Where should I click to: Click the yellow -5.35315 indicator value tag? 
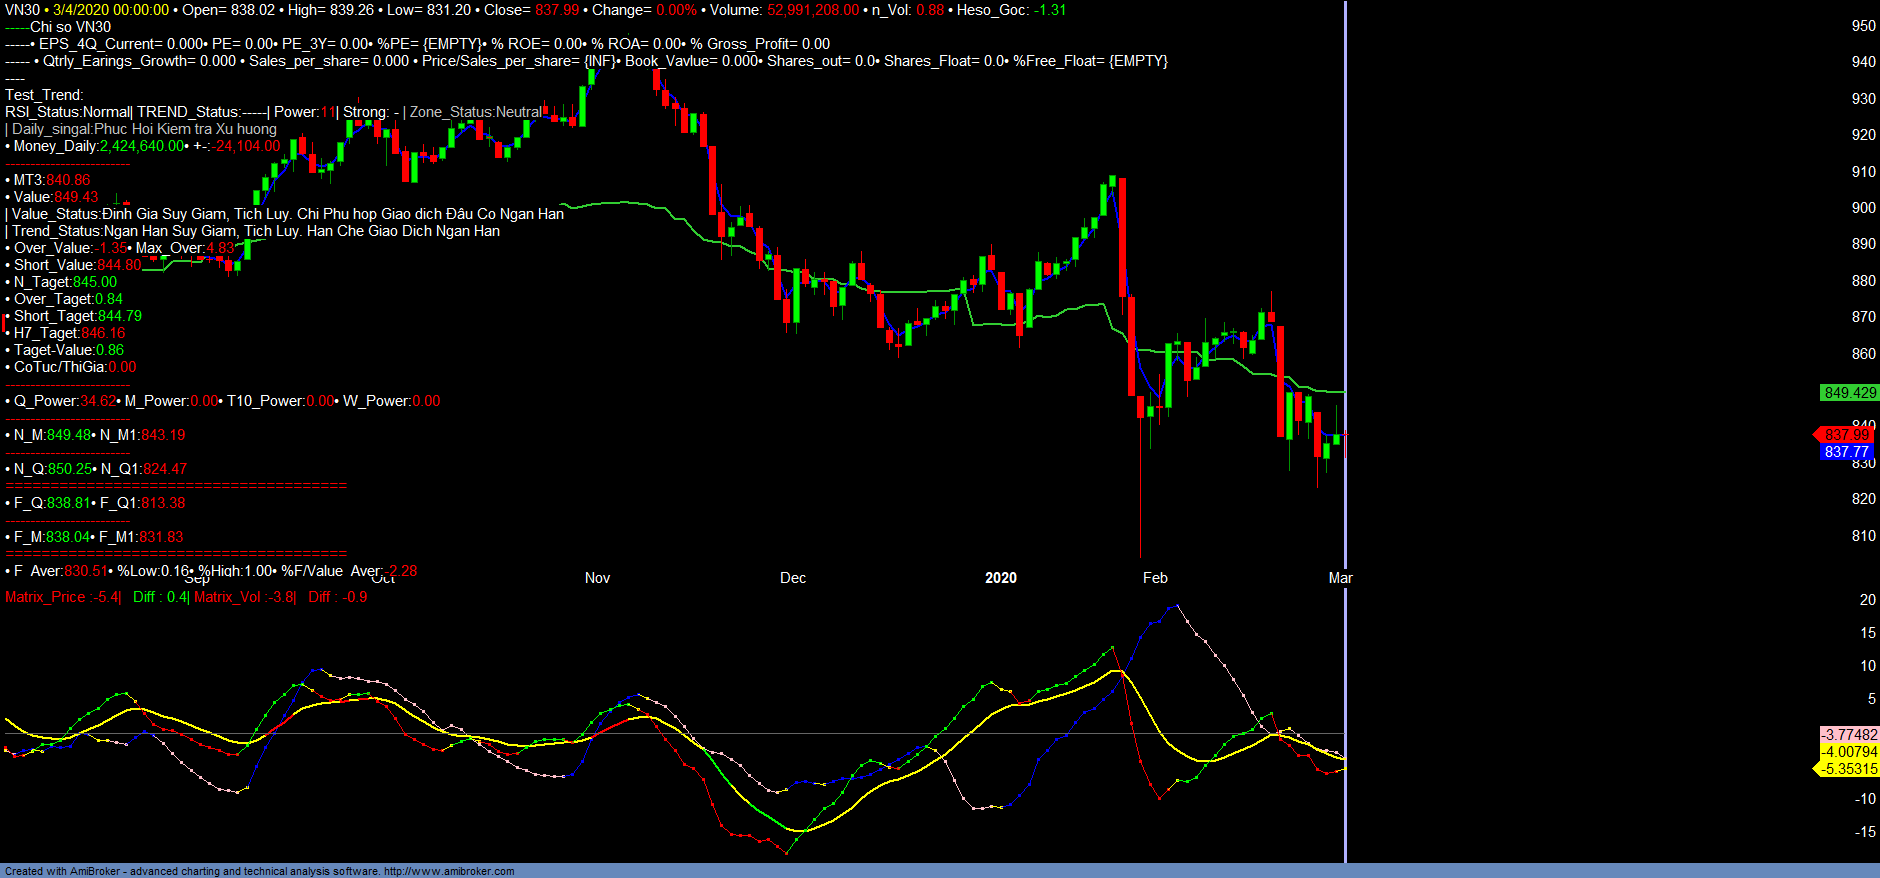pyautogui.click(x=1849, y=769)
